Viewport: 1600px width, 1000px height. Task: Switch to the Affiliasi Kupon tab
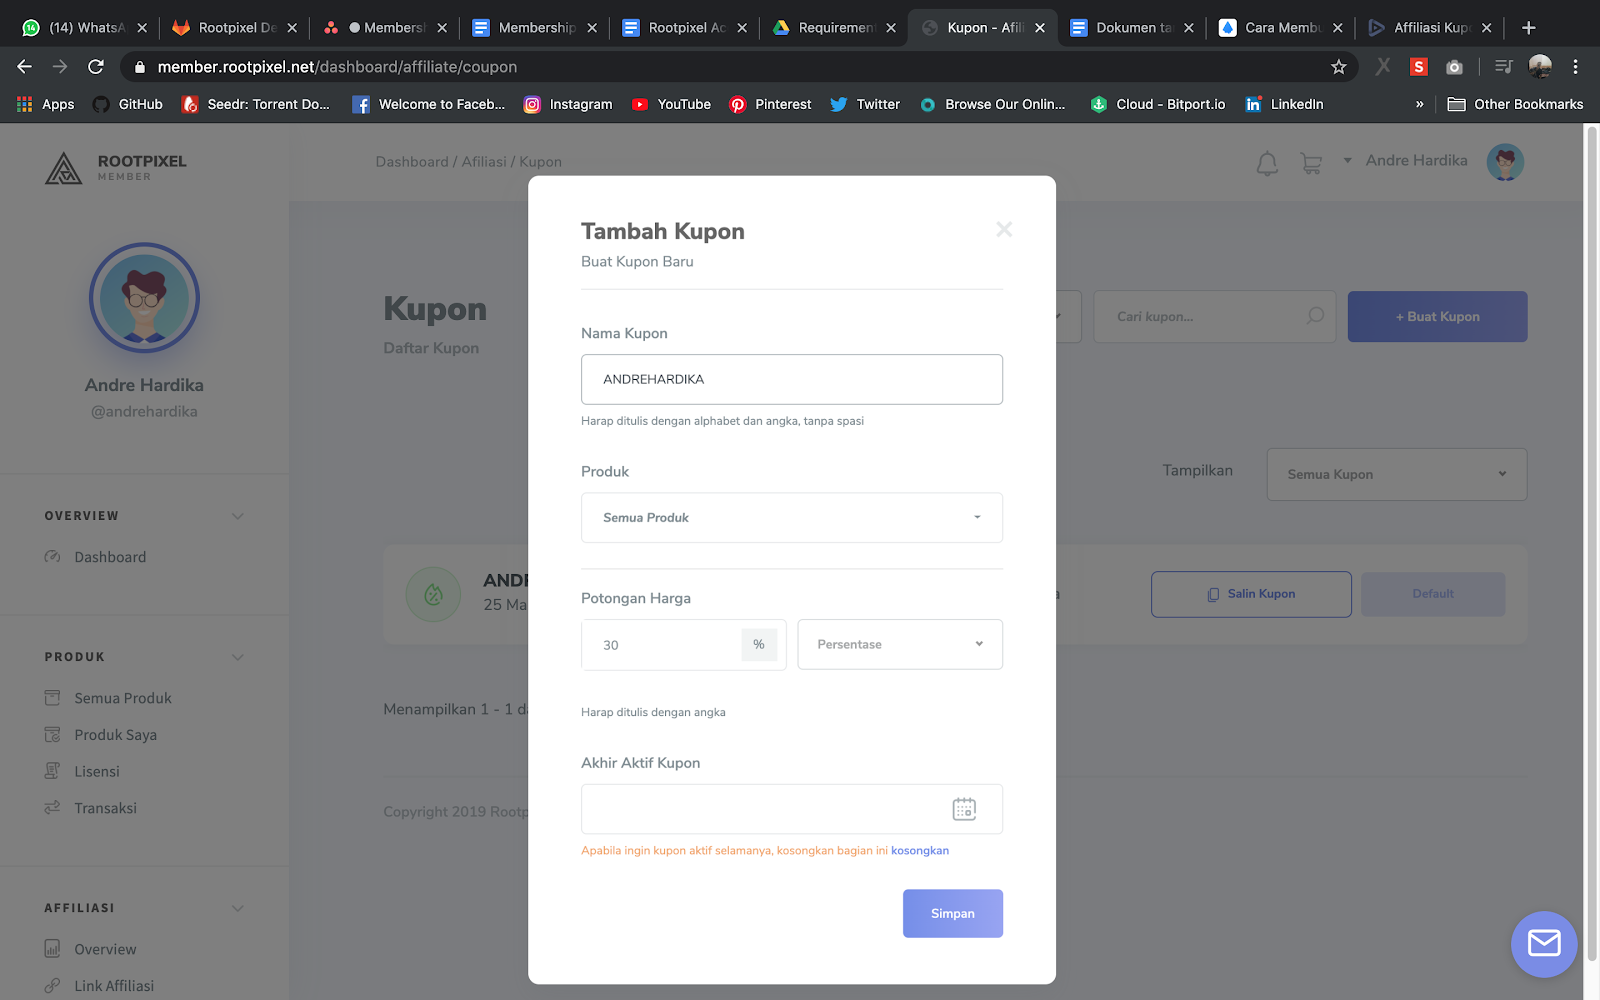point(1429,28)
